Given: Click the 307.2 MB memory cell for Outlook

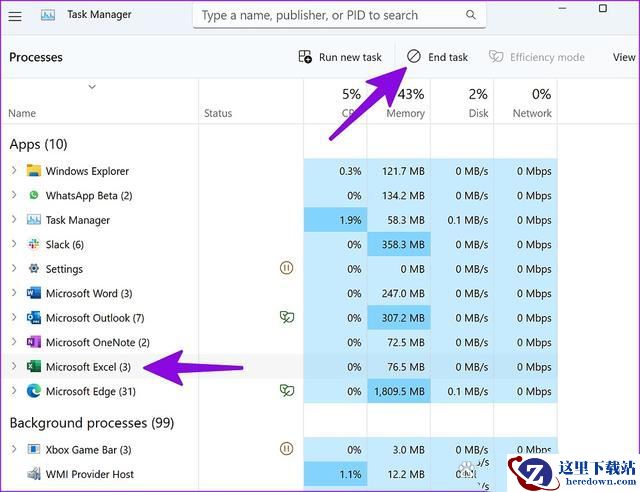Looking at the screenshot, I should [x=399, y=318].
